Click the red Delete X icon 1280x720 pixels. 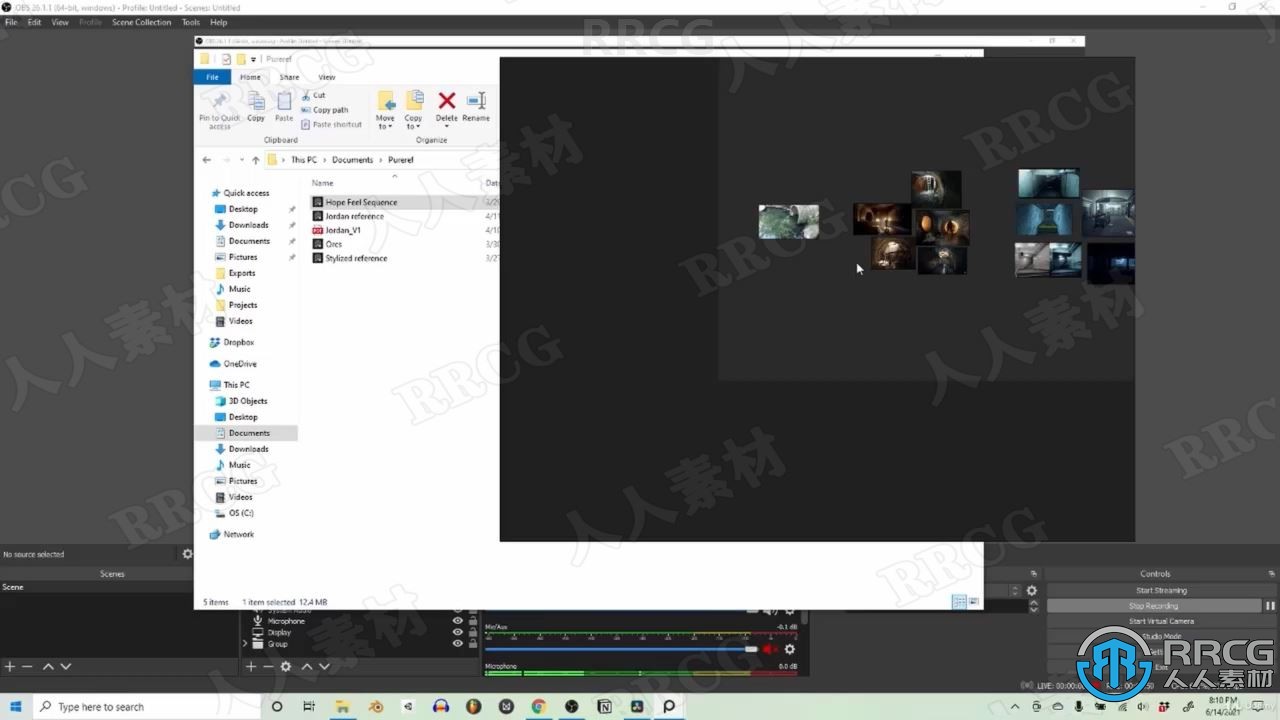tap(447, 100)
